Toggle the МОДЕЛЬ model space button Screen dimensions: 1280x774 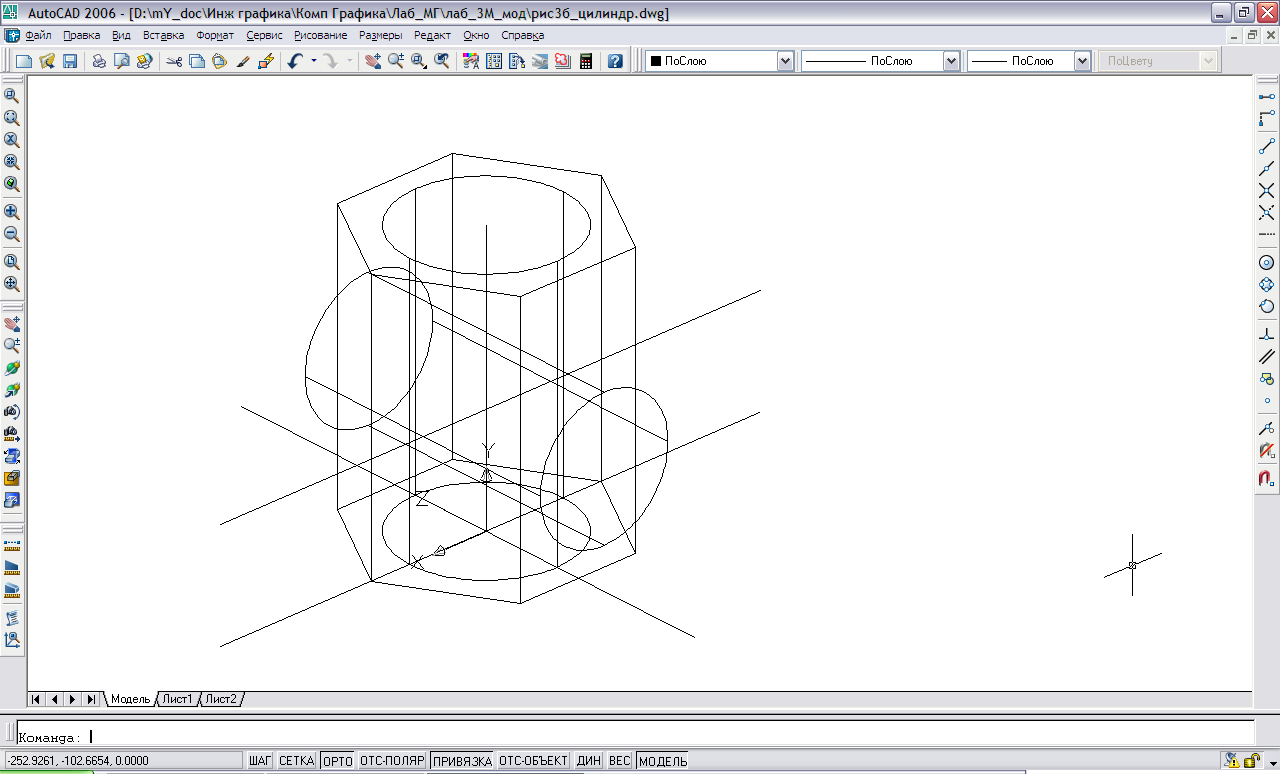[x=663, y=761]
